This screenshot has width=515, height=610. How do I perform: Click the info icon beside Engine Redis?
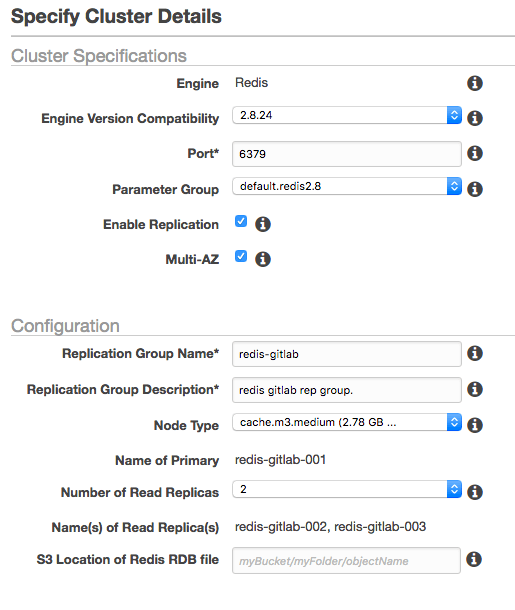(x=475, y=83)
